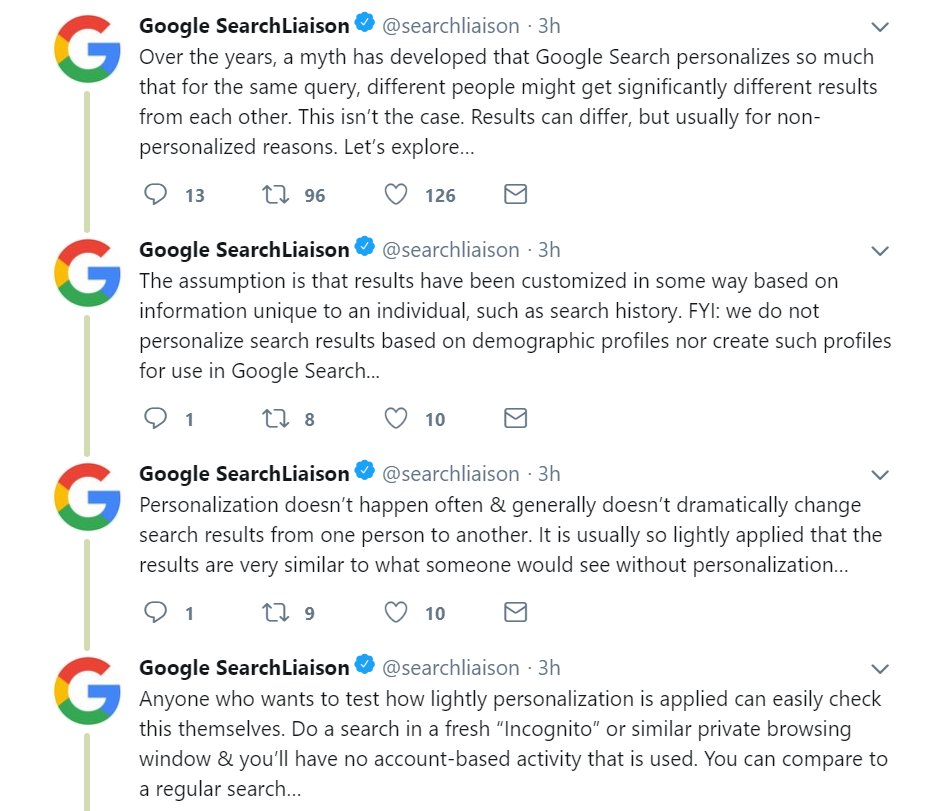Open the Google logo profile avatar
This screenshot has width=932, height=811.
click(88, 48)
